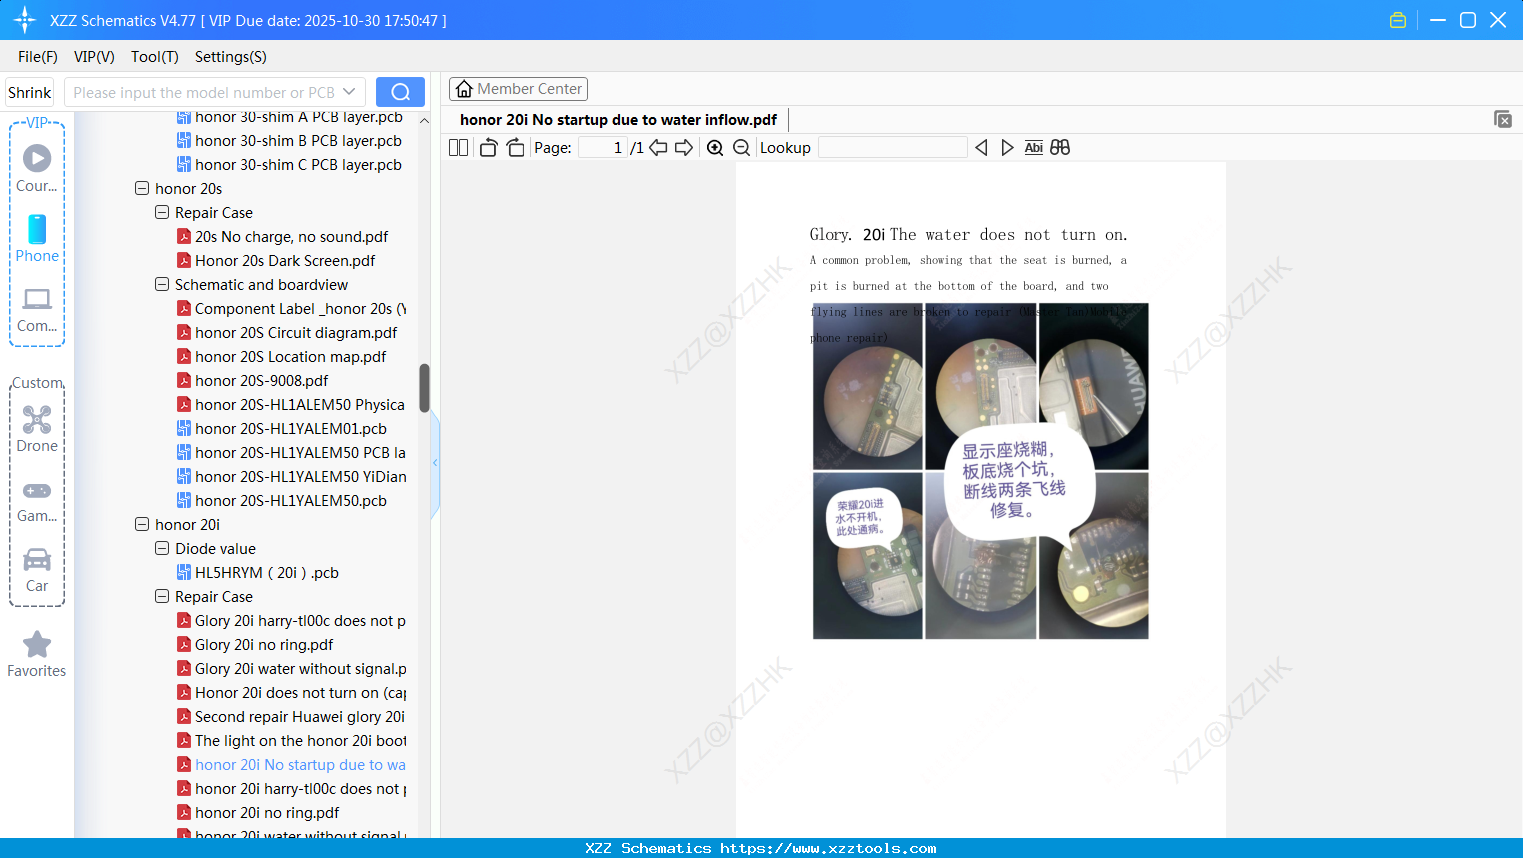Image resolution: width=1523 pixels, height=858 pixels.
Task: Open the Tool(T) menu
Action: [155, 57]
